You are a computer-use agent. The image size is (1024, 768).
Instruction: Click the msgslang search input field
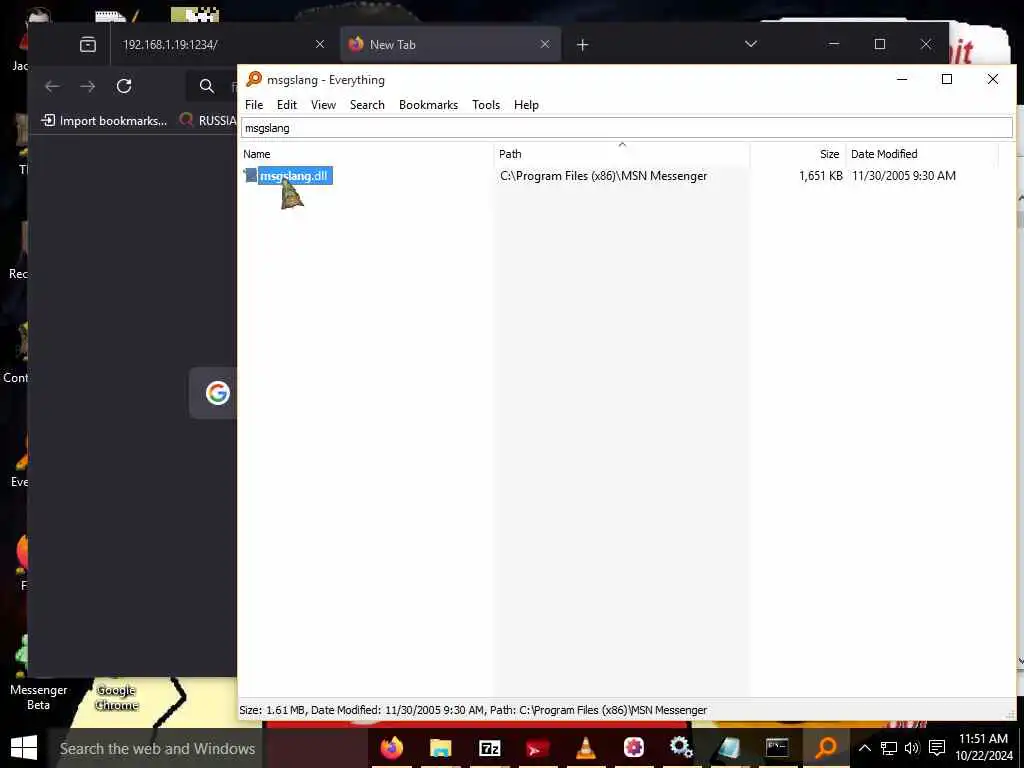click(626, 128)
